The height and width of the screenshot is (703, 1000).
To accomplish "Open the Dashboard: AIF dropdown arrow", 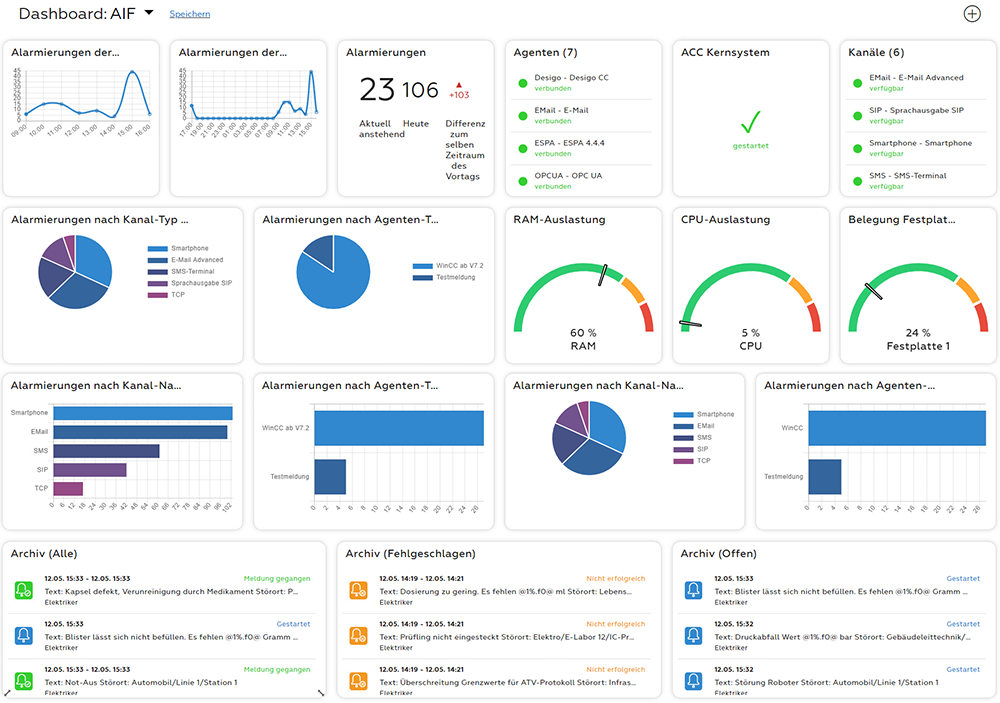I will [149, 12].
